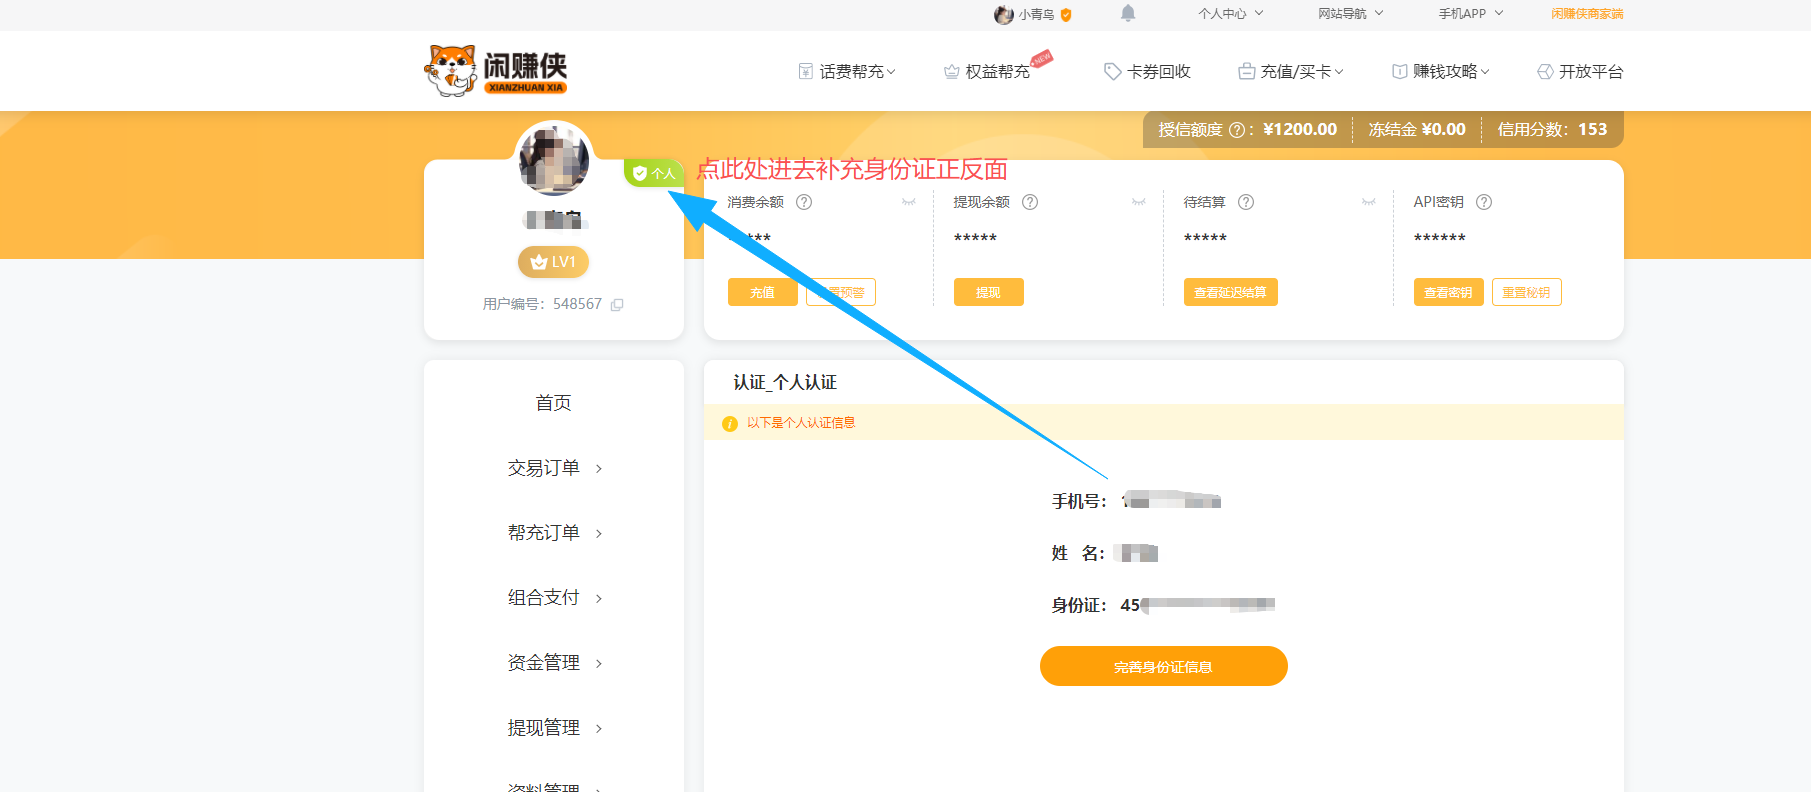
Task: Click the help icon next to 提现余额
Action: [x=1030, y=202]
